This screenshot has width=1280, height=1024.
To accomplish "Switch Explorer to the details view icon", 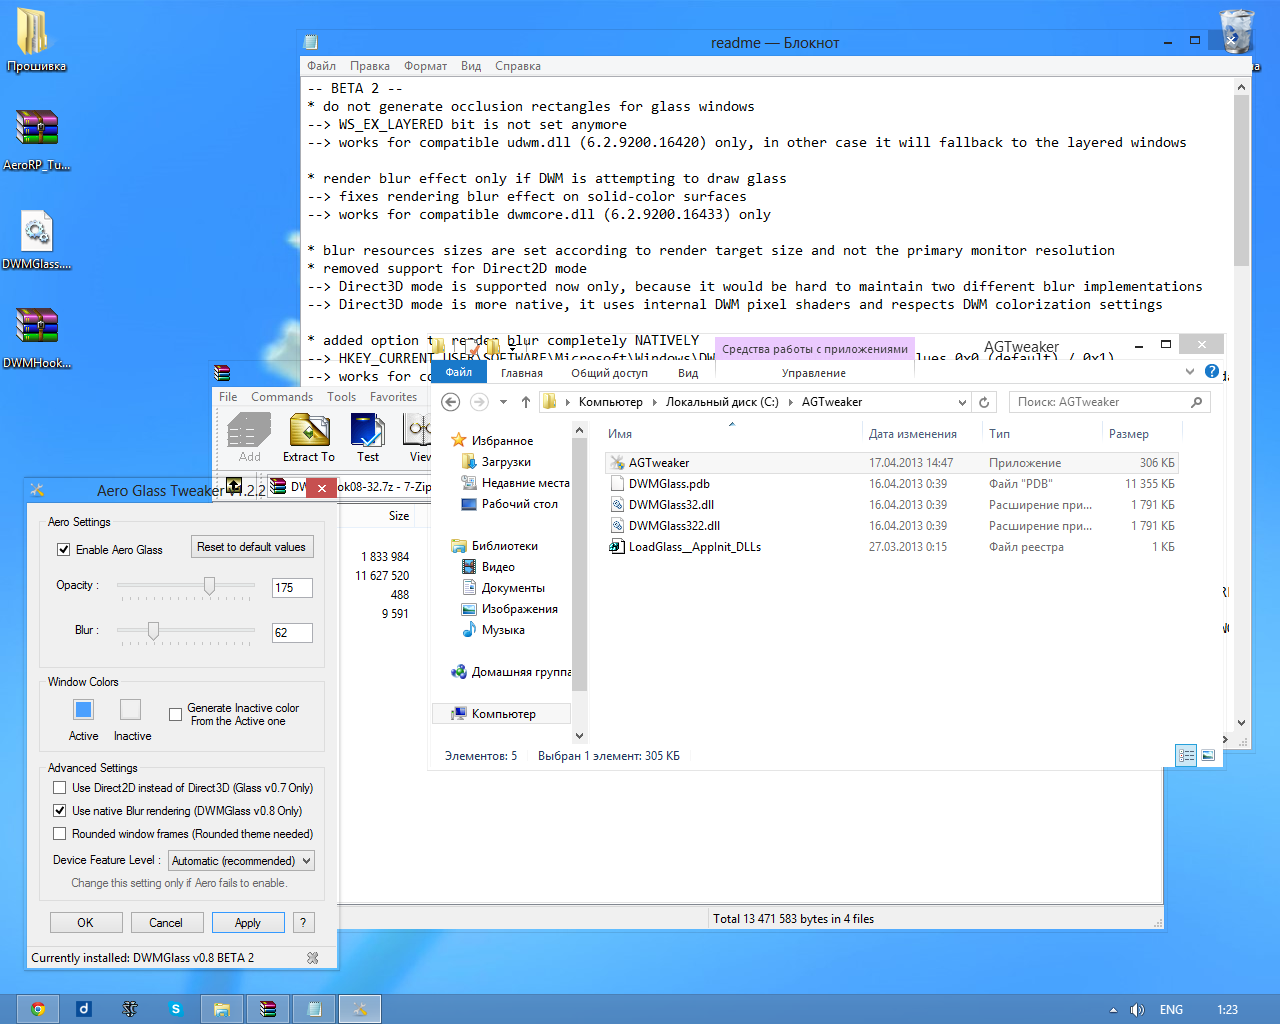I will pos(1186,755).
